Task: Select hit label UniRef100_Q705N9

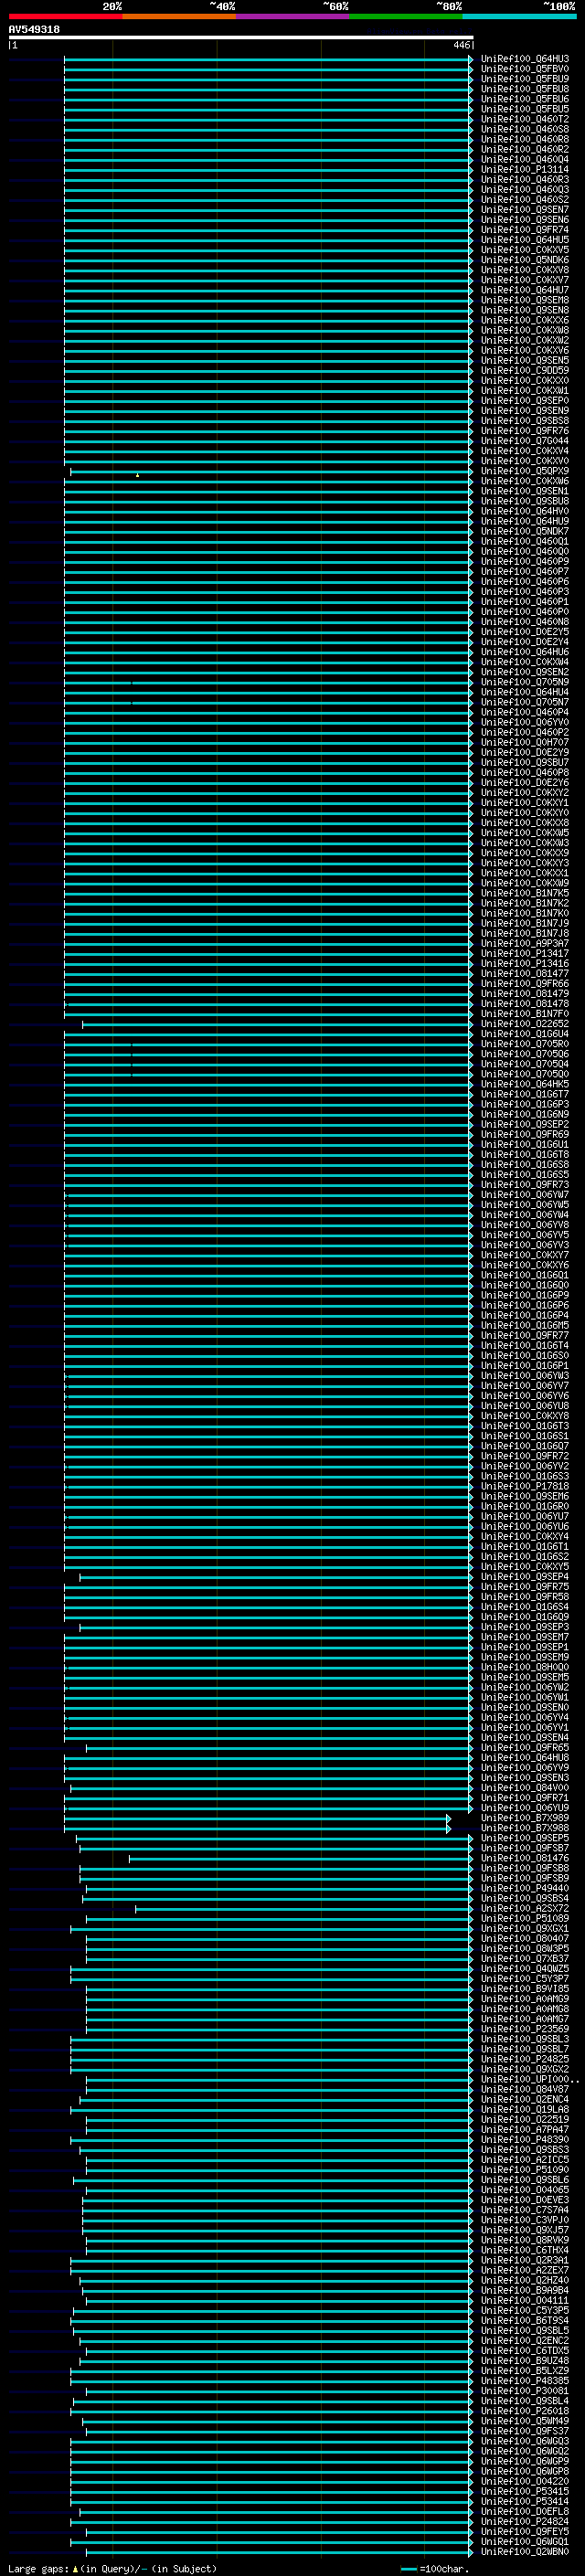Action: tap(524, 682)
